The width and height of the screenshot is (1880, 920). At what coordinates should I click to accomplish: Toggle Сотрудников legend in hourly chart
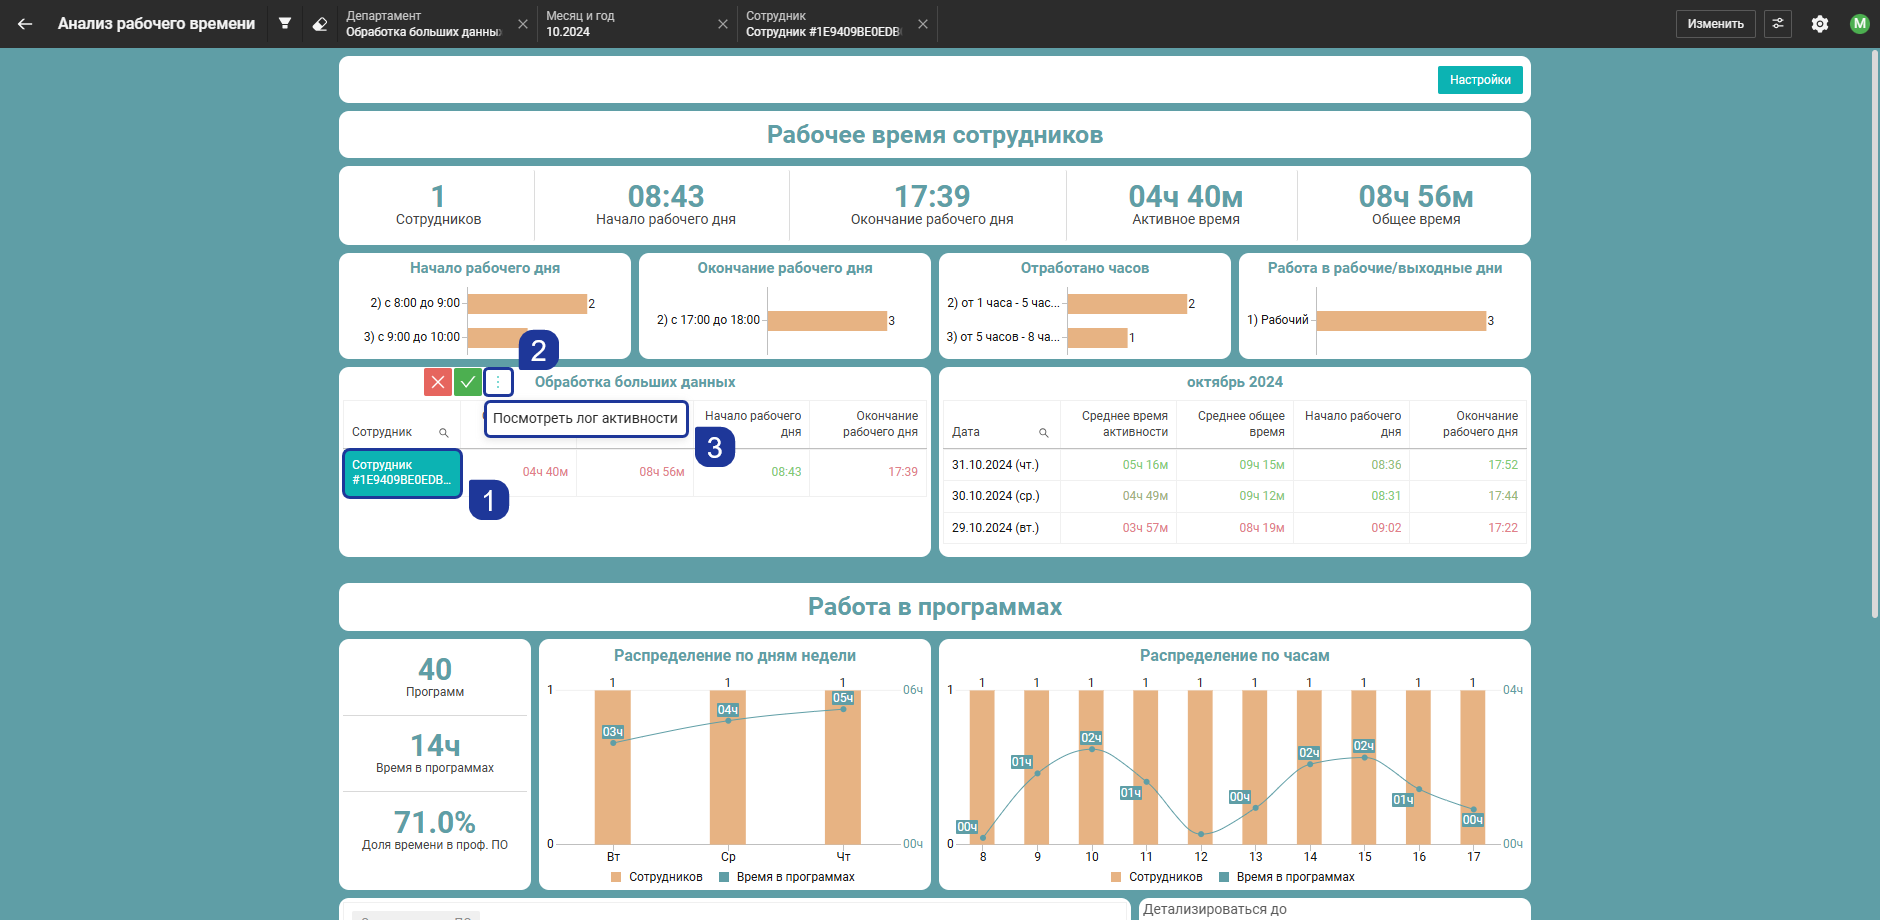point(1157,877)
